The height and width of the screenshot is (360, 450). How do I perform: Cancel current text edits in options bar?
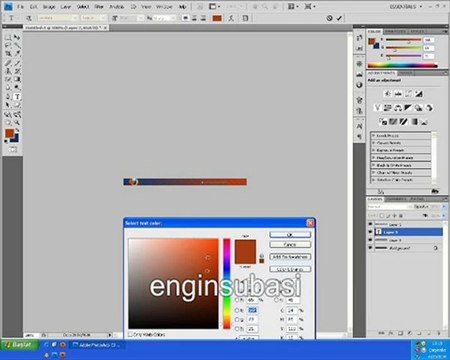click(x=329, y=18)
